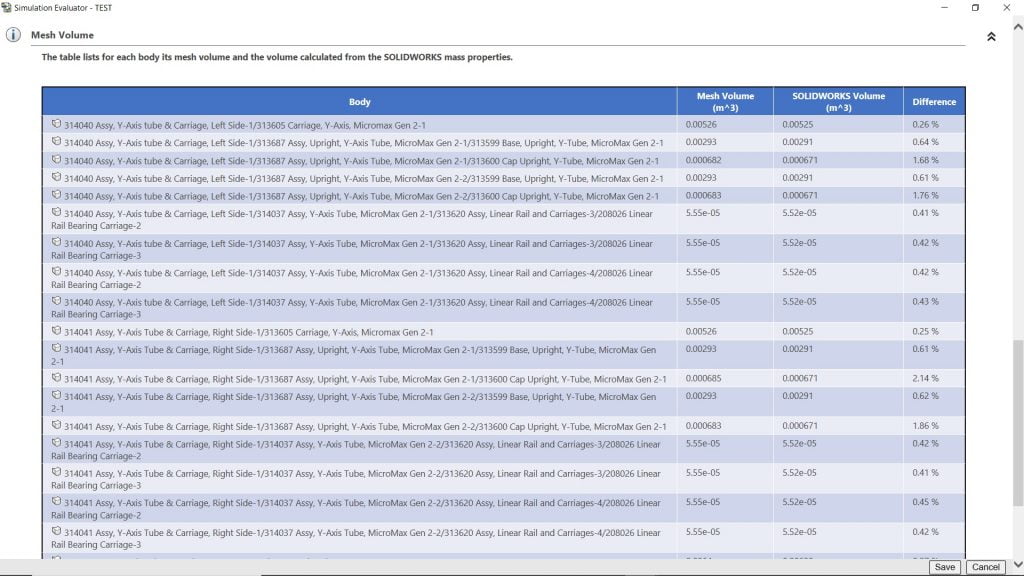1024x576 pixels.
Task: Click body icon in the 2.14 % difference row
Action: tap(56, 378)
